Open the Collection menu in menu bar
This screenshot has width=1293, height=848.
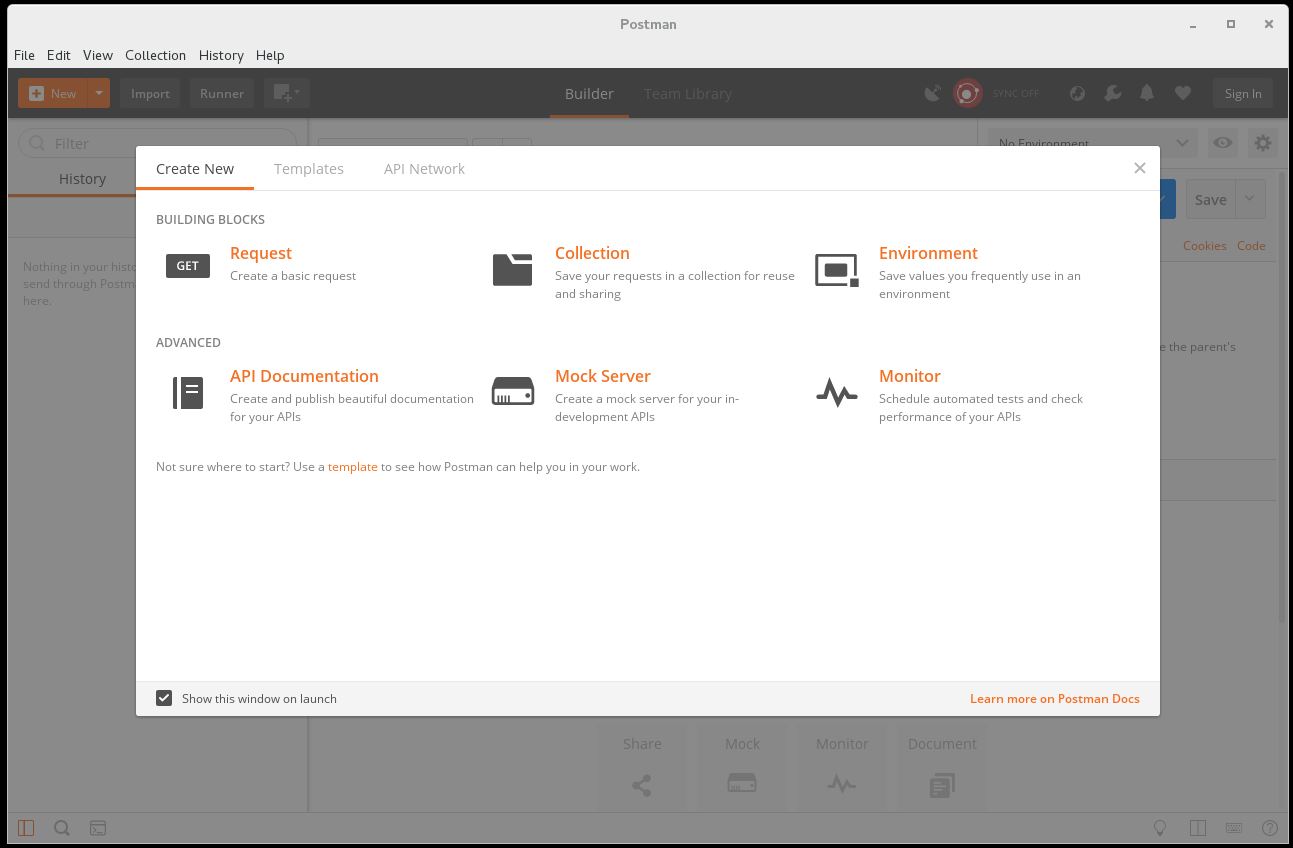click(x=155, y=55)
